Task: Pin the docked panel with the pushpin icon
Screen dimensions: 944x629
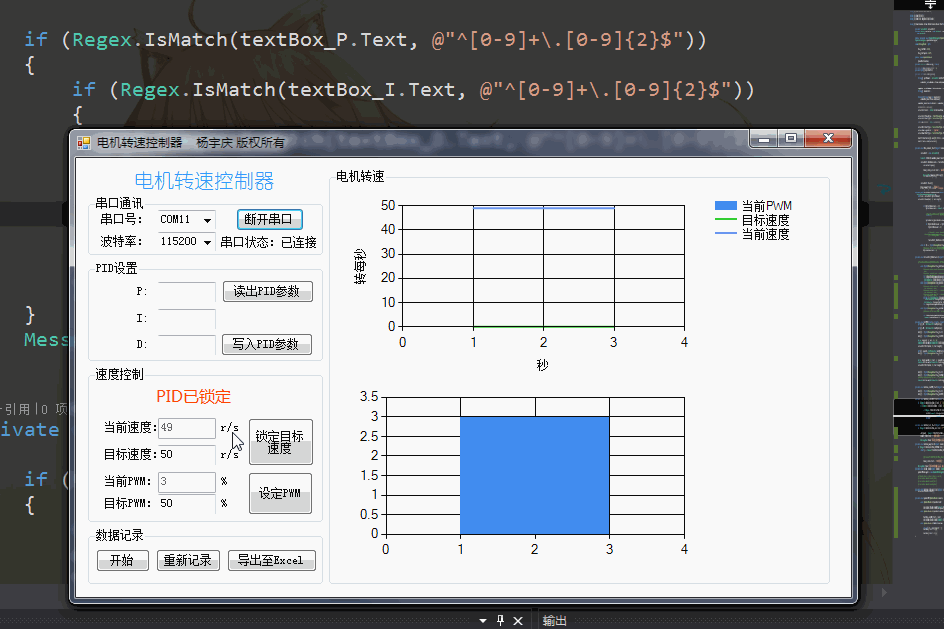Action: click(501, 621)
